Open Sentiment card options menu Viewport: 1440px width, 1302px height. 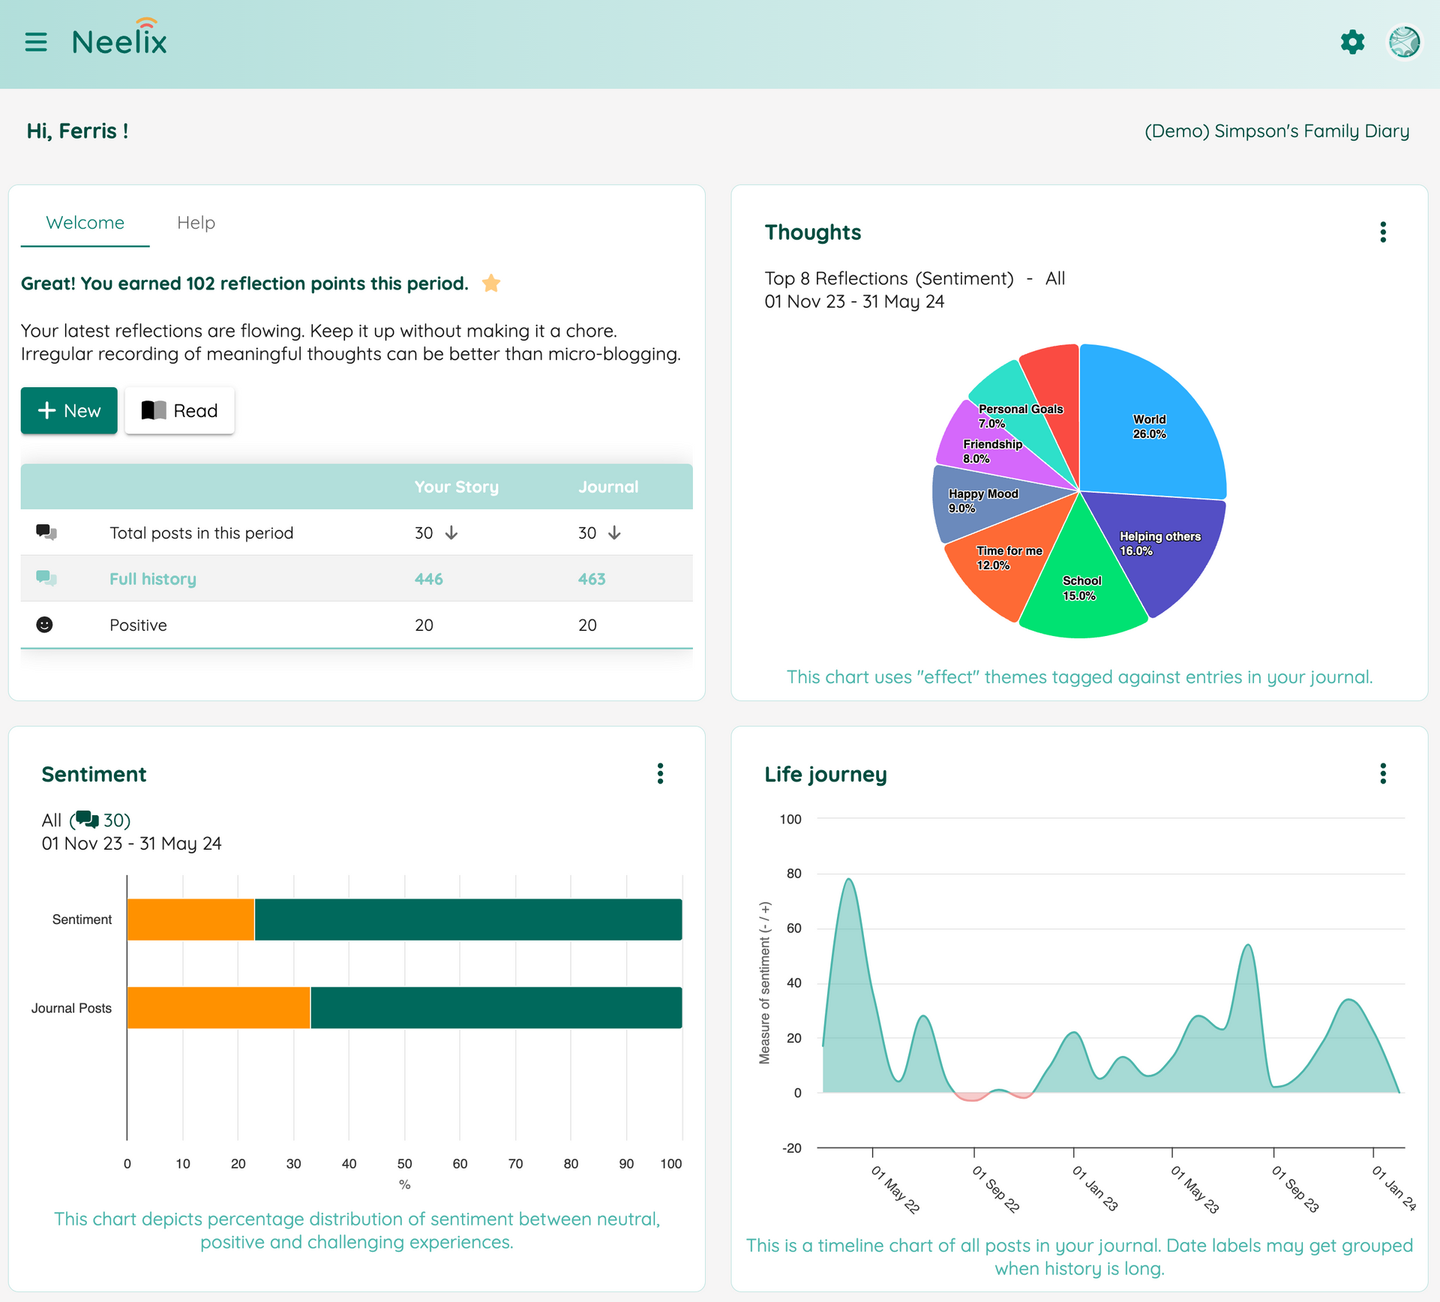[x=660, y=773]
